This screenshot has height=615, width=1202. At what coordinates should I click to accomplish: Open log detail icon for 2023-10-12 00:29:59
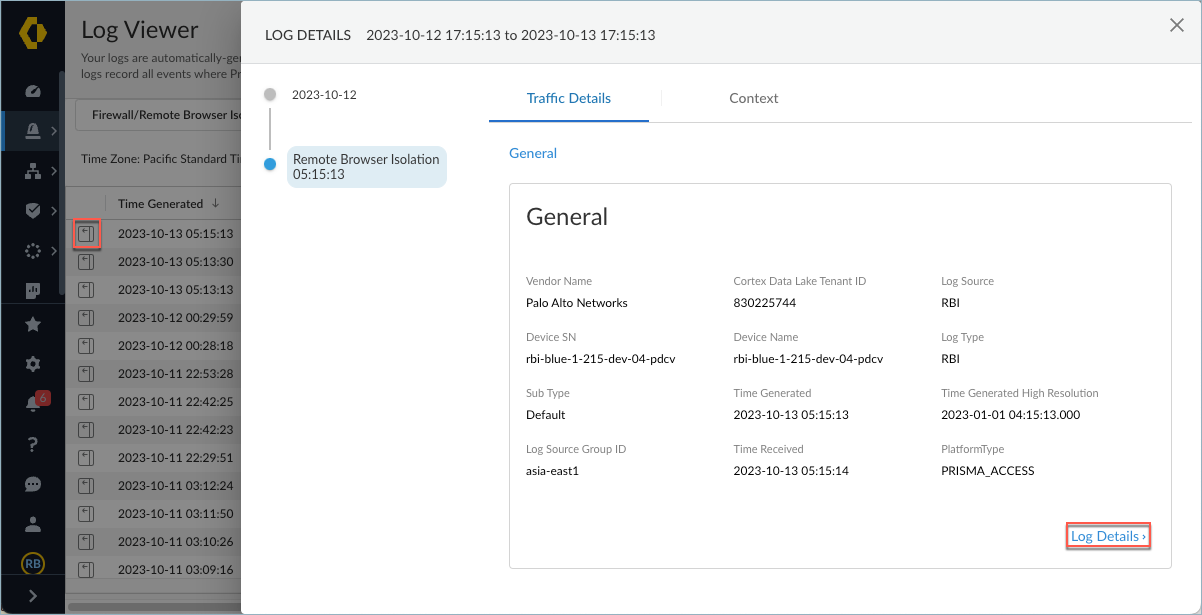click(x=86, y=318)
